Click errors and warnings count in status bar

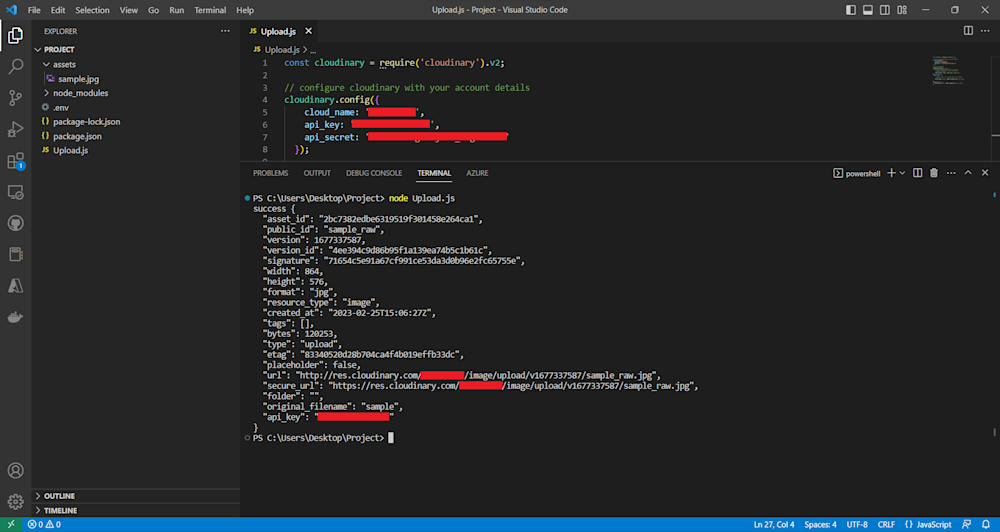[x=44, y=524]
